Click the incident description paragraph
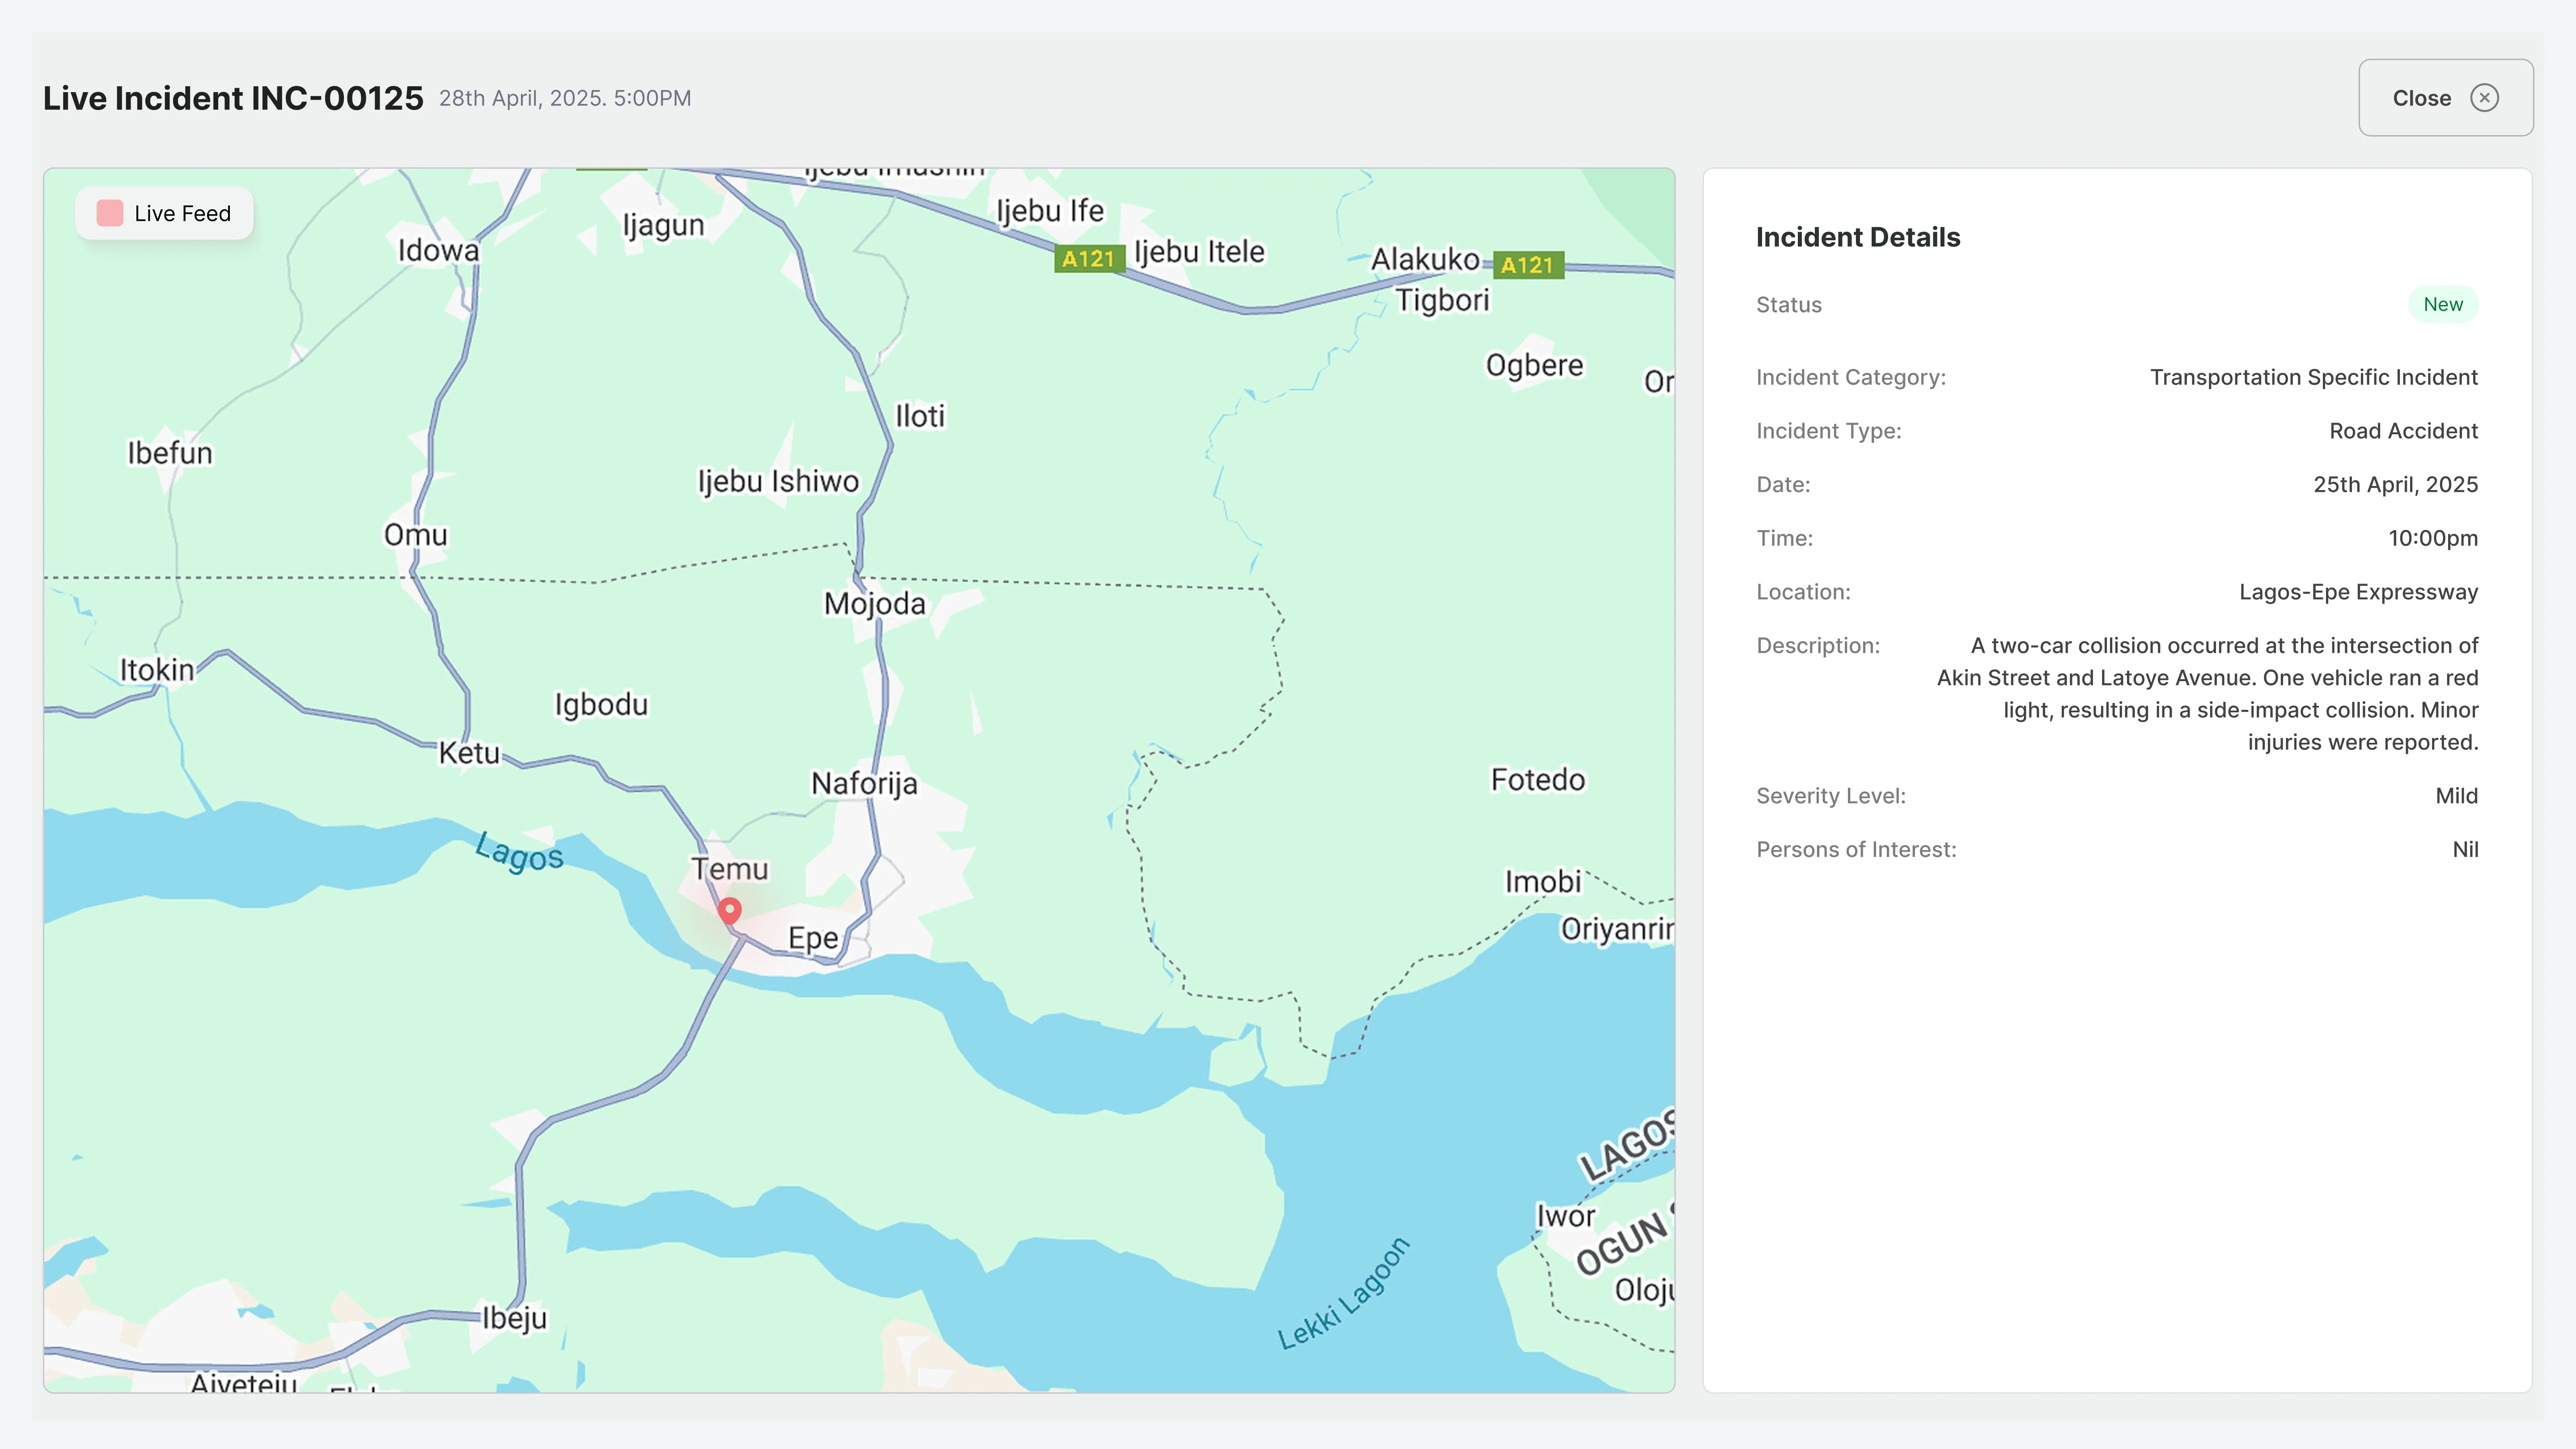The width and height of the screenshot is (2576, 1449). coord(2208,694)
